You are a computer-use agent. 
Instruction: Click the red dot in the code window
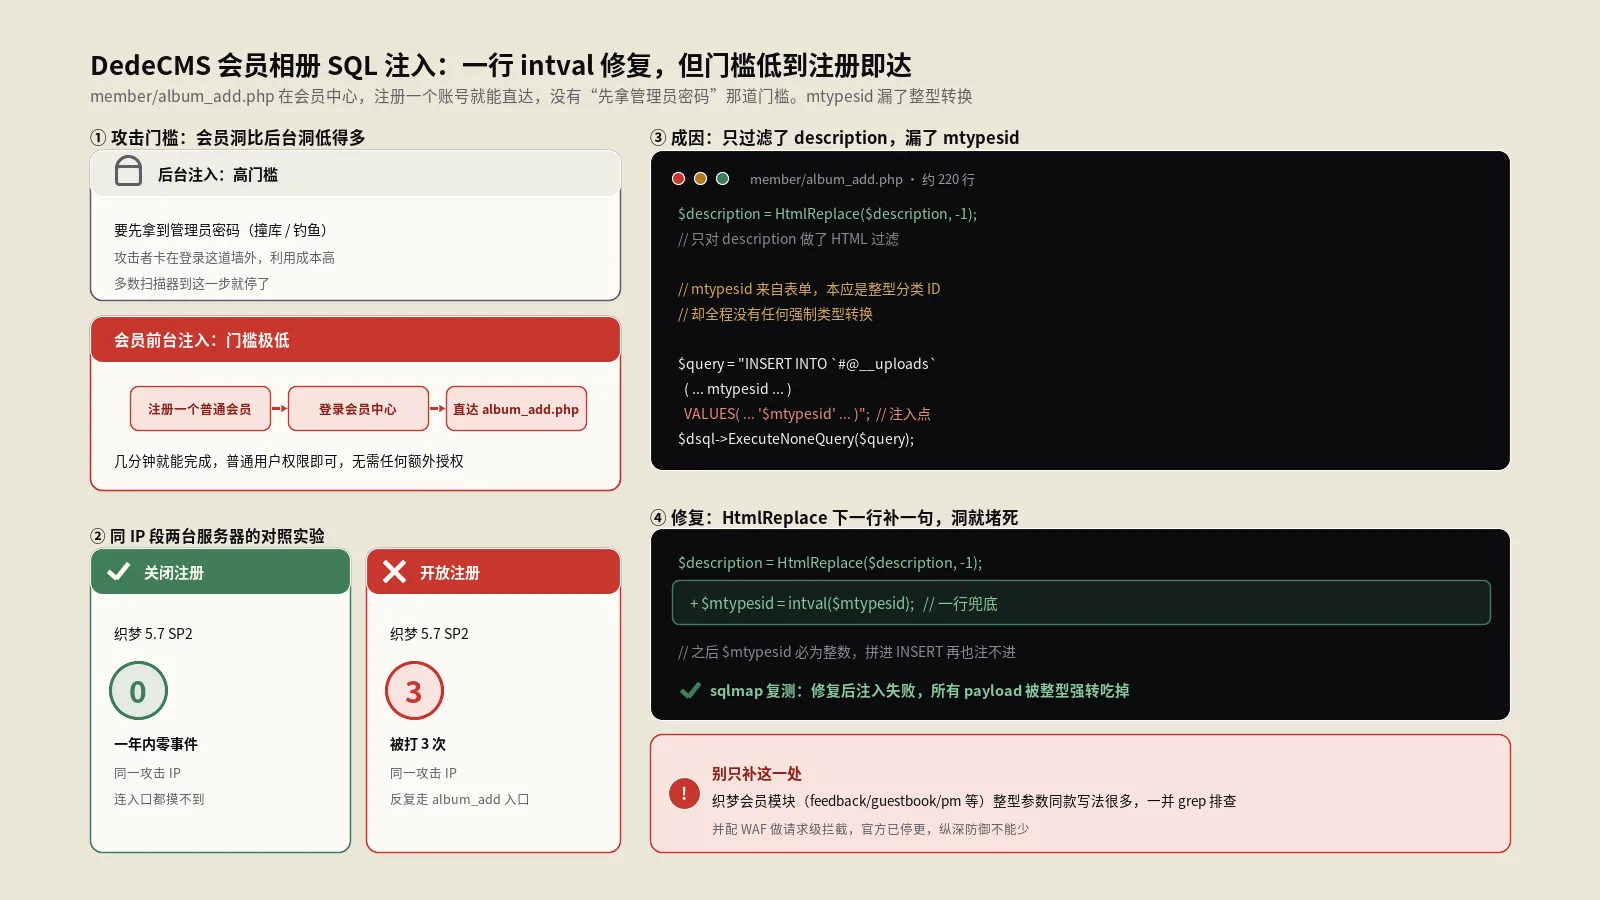point(678,179)
